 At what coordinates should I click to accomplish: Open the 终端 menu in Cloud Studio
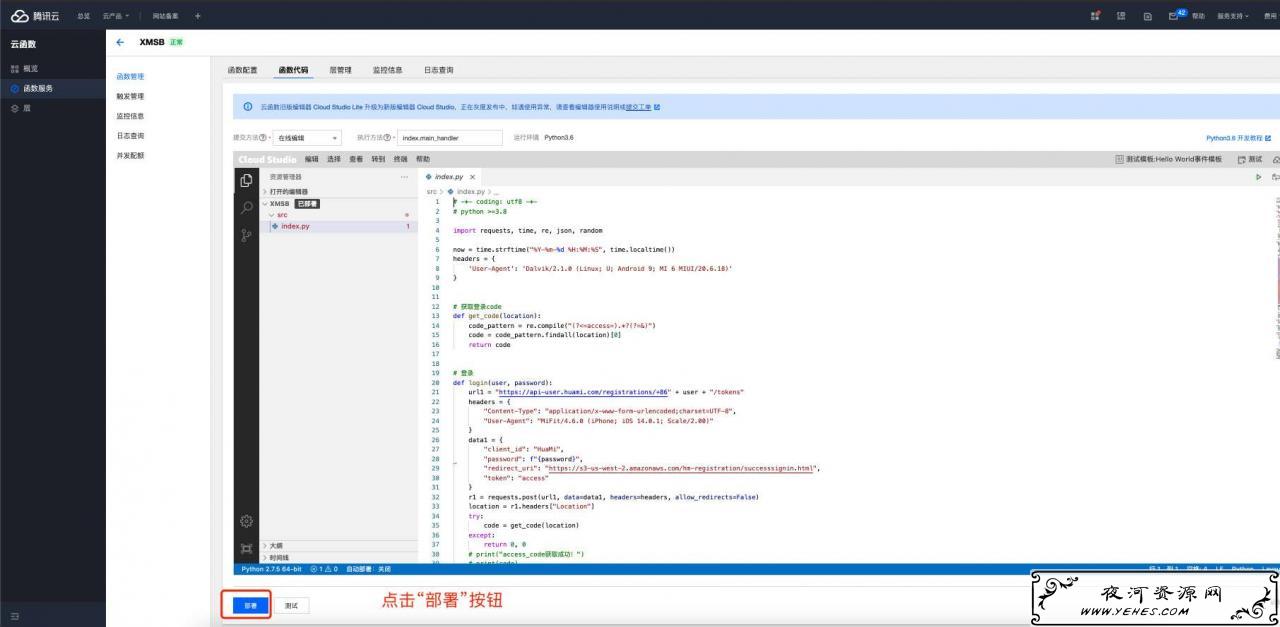(x=400, y=159)
